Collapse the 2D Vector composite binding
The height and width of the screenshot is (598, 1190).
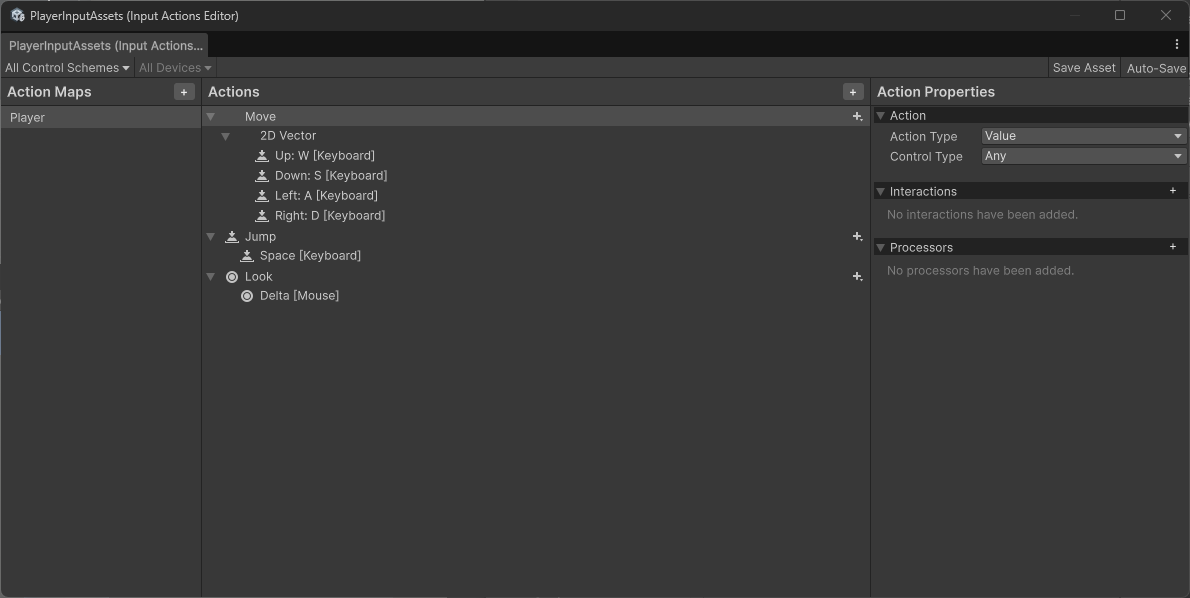click(x=226, y=136)
